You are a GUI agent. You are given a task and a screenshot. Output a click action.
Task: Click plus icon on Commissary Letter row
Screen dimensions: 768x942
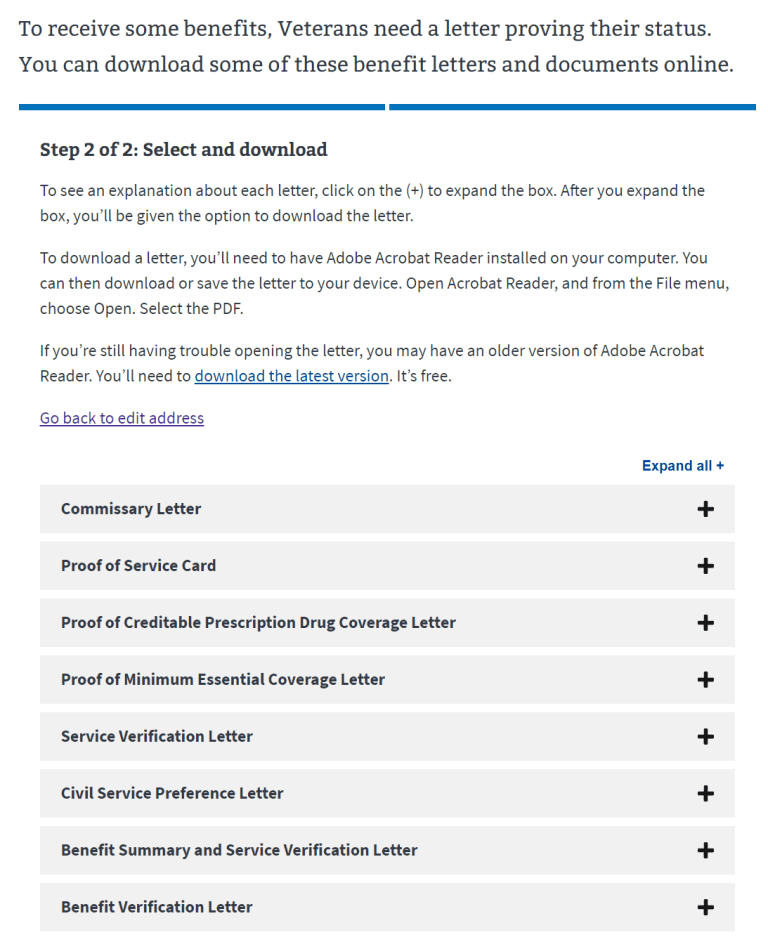click(706, 509)
